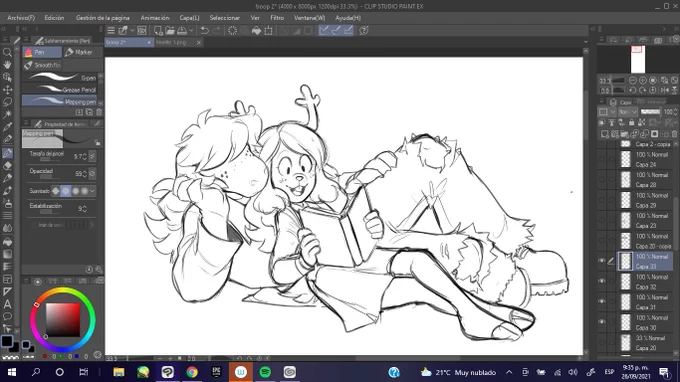
Task: Select the Fill bucket tool in left toolbar
Action: click(x=7, y=242)
